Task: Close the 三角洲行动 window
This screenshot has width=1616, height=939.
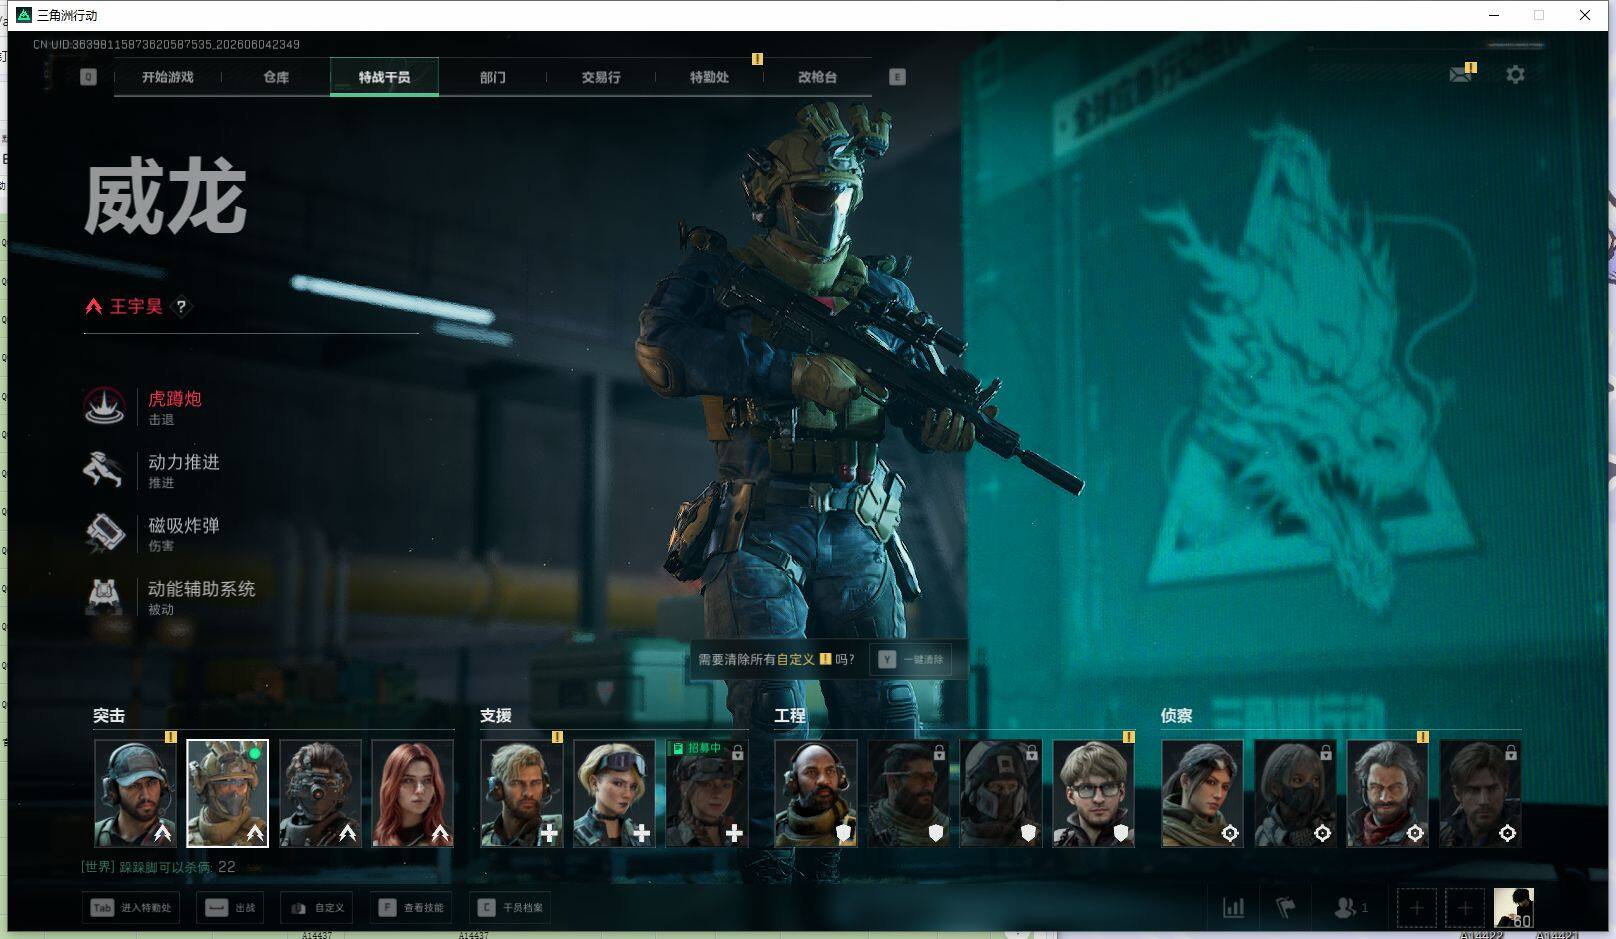Action: point(1585,15)
